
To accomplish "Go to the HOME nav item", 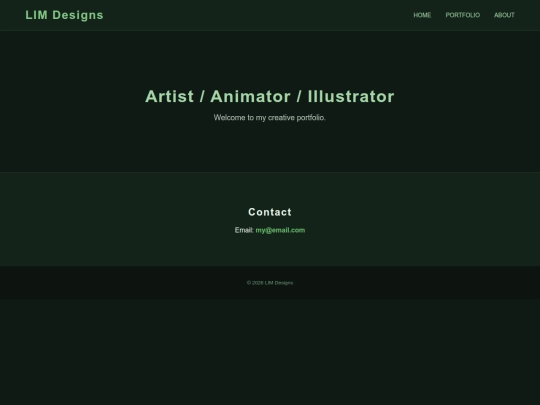I will pyautogui.click(x=422, y=15).
